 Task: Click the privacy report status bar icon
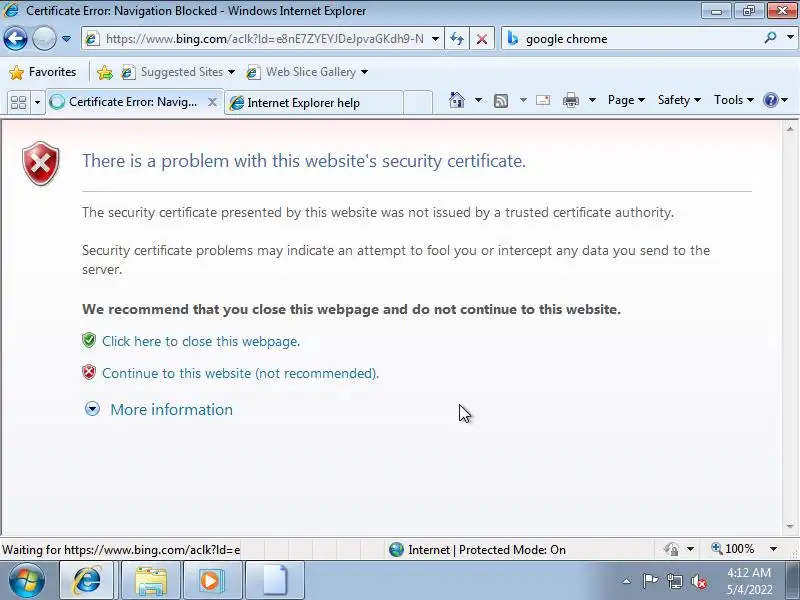(671, 549)
